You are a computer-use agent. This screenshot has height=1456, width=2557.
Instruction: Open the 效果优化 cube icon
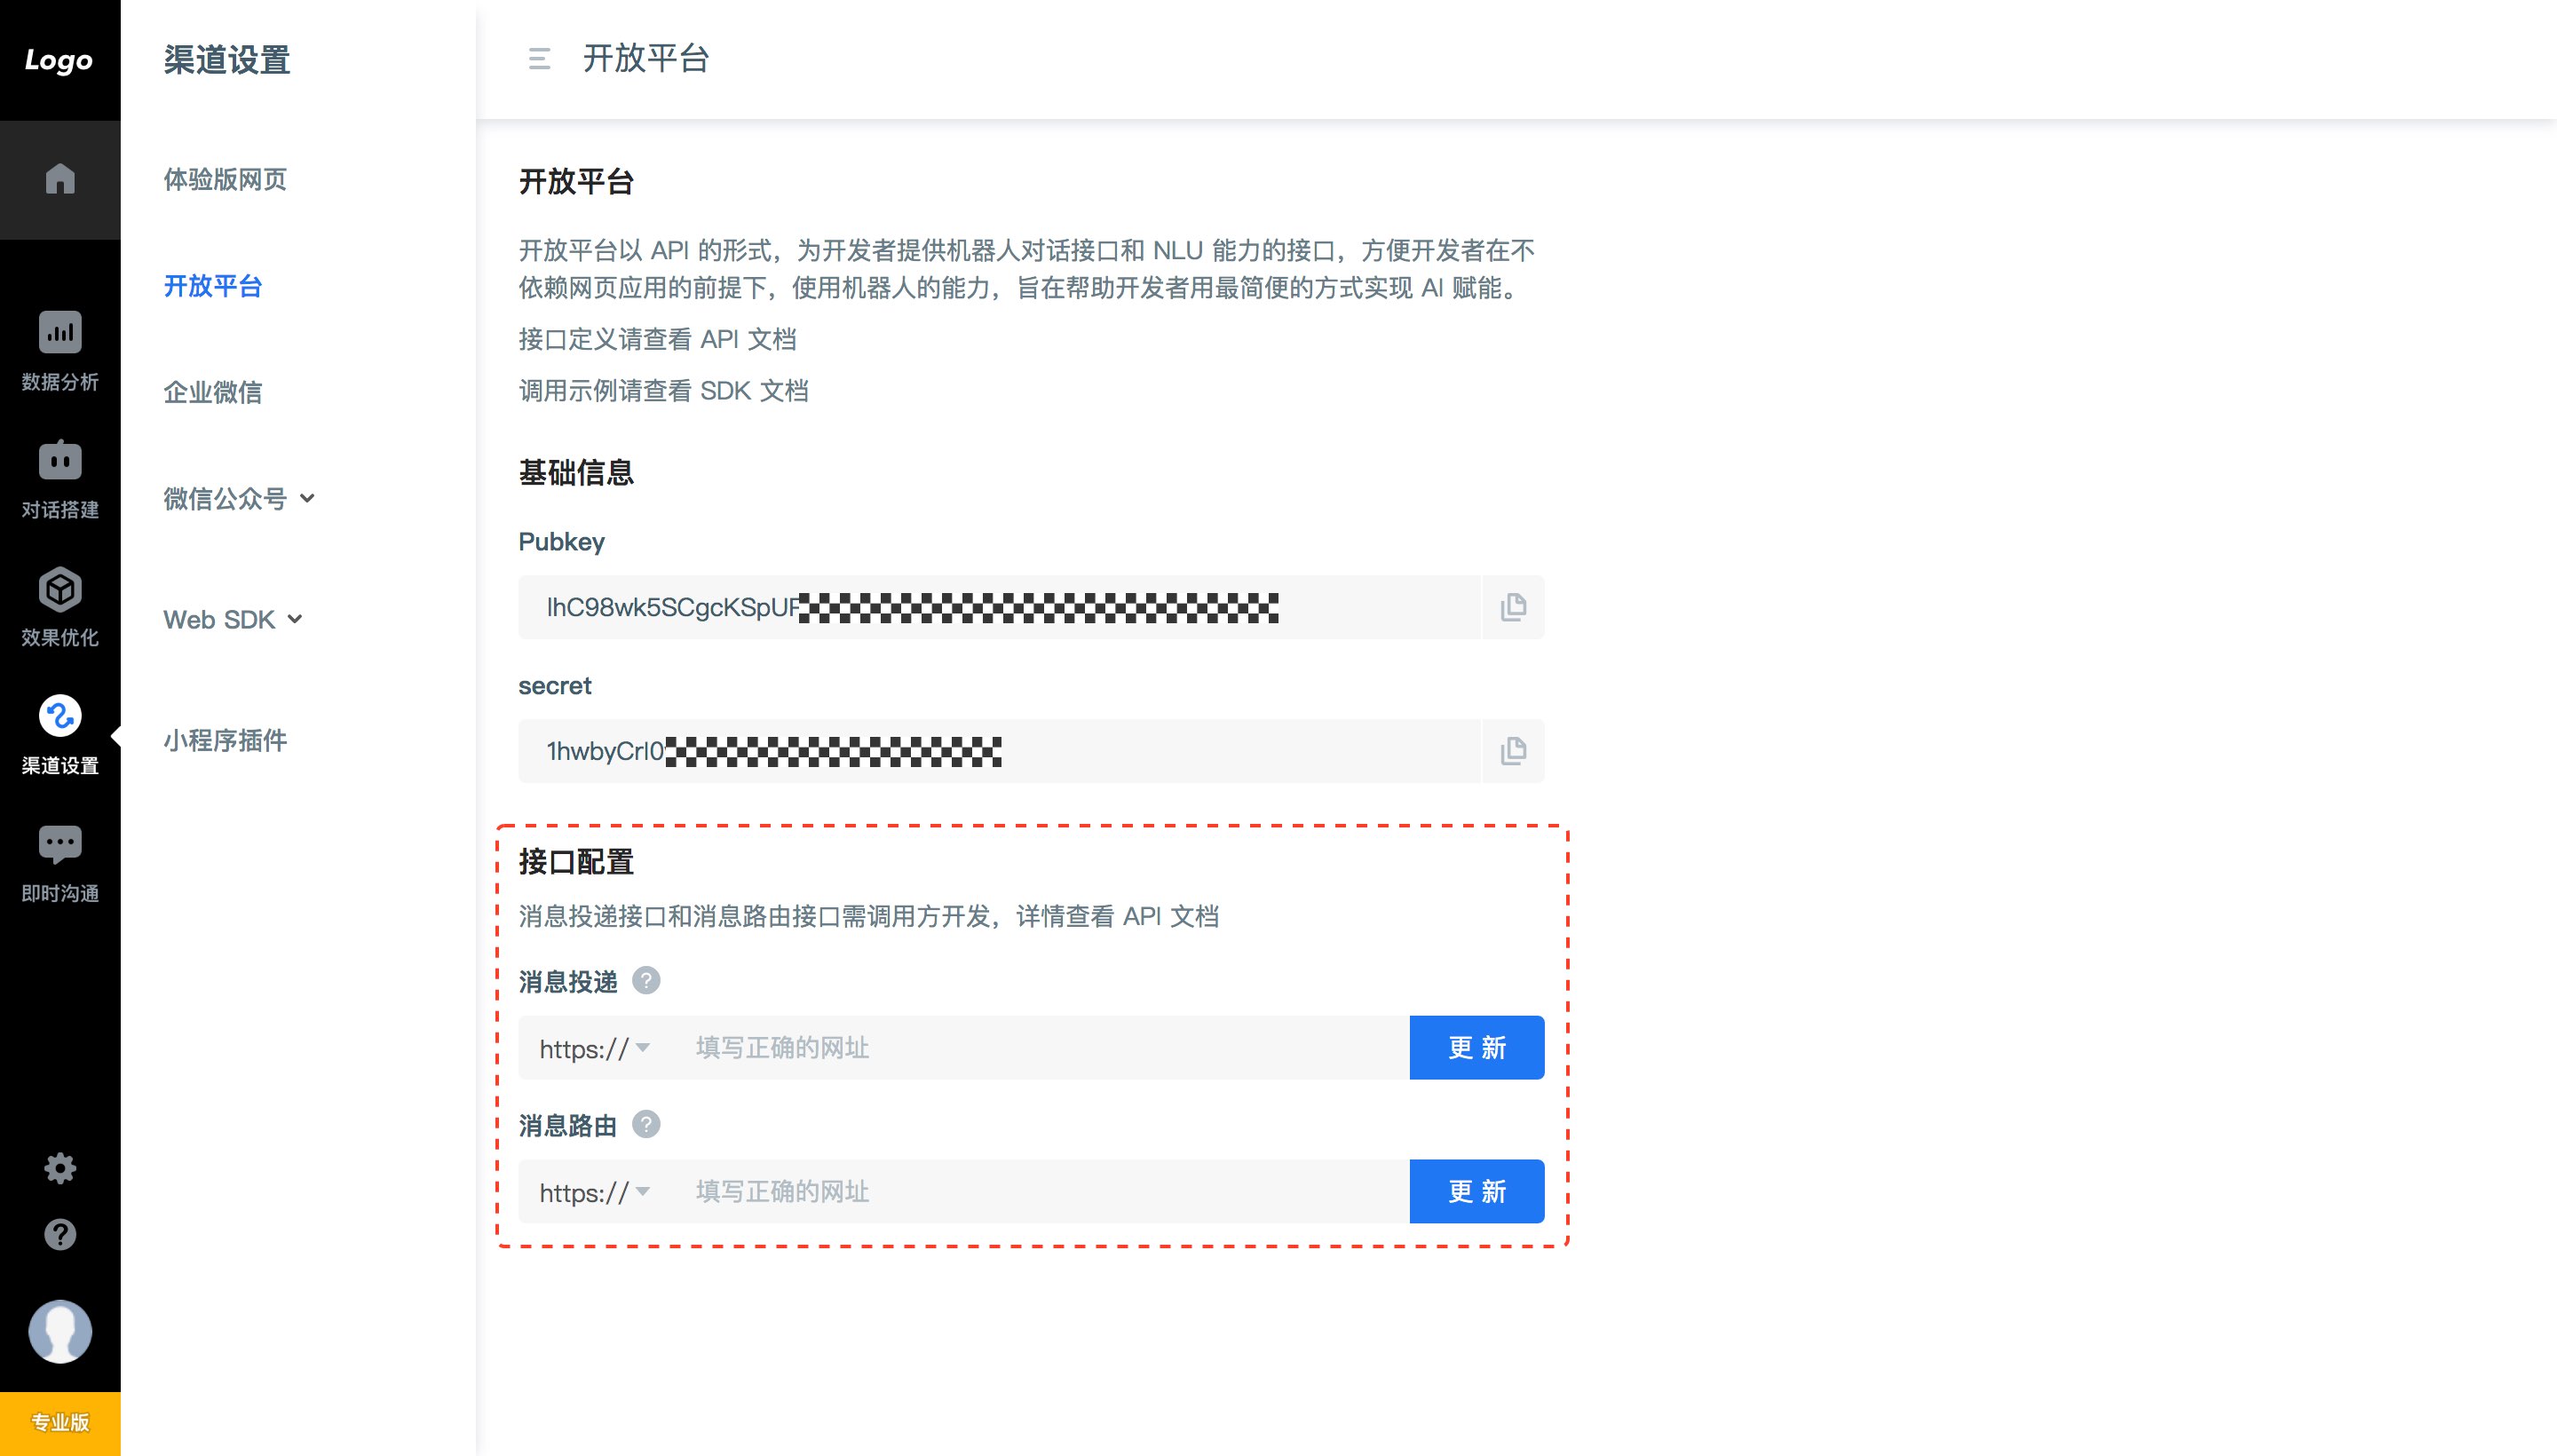point(60,589)
